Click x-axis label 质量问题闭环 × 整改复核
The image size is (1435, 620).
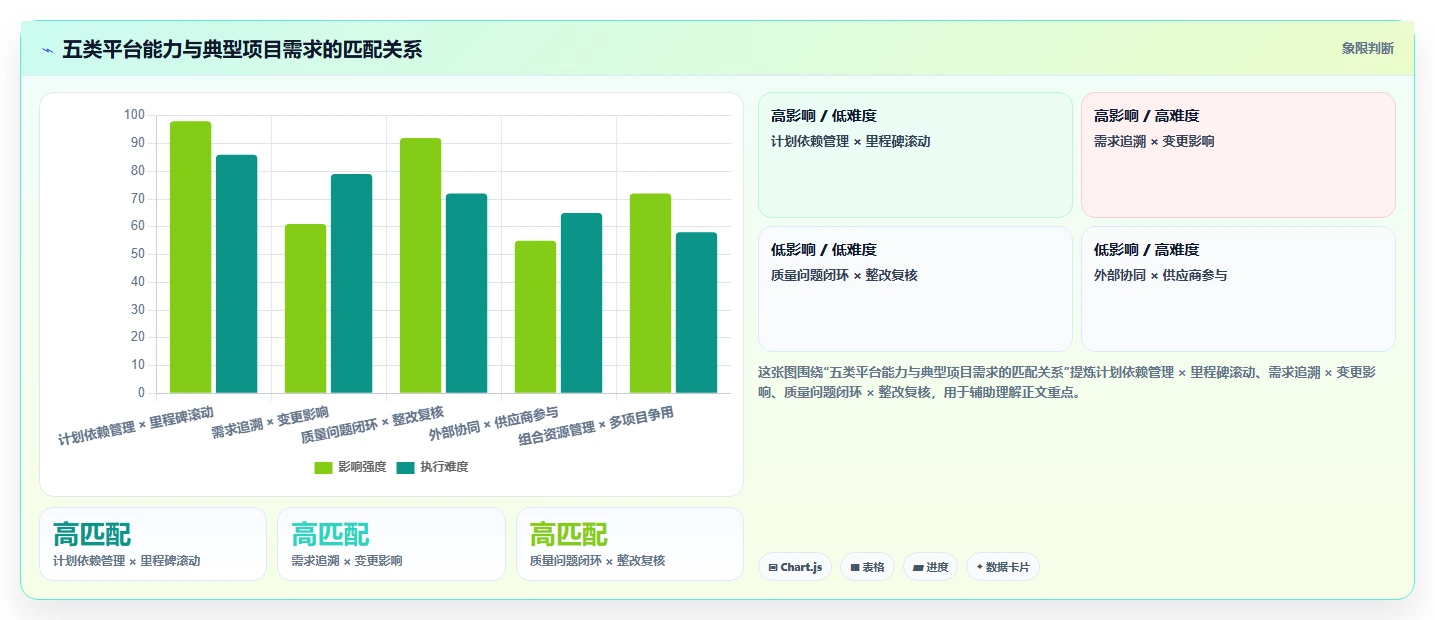[x=372, y=425]
